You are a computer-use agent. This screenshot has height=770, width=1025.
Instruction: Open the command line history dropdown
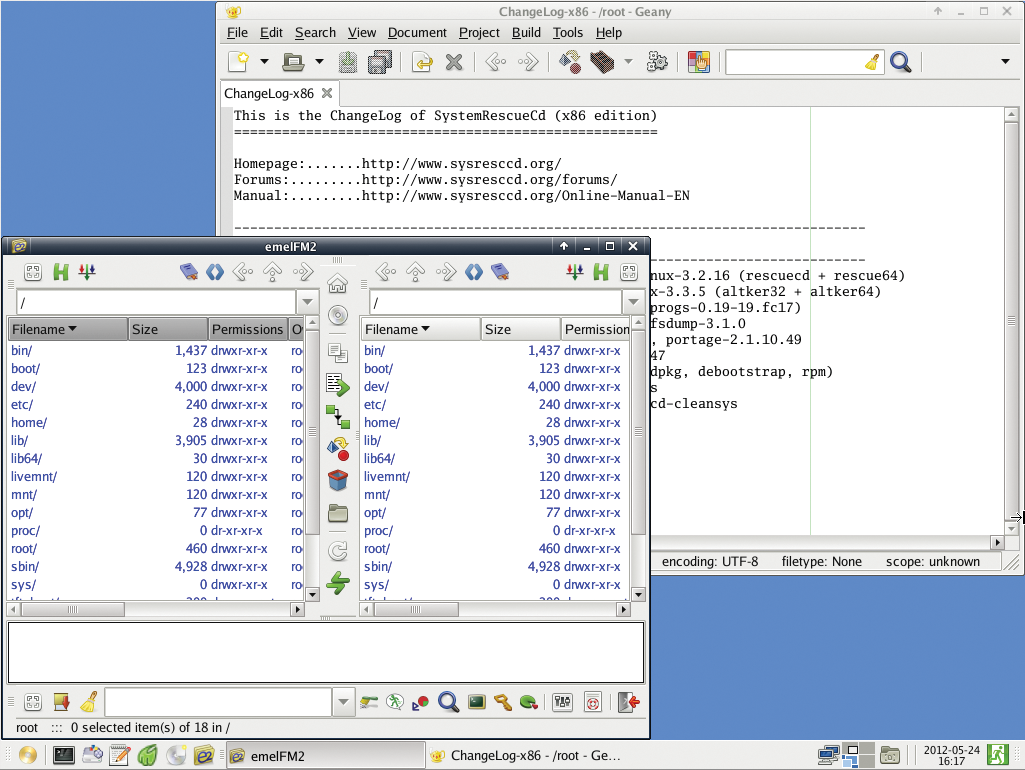[x=344, y=702]
